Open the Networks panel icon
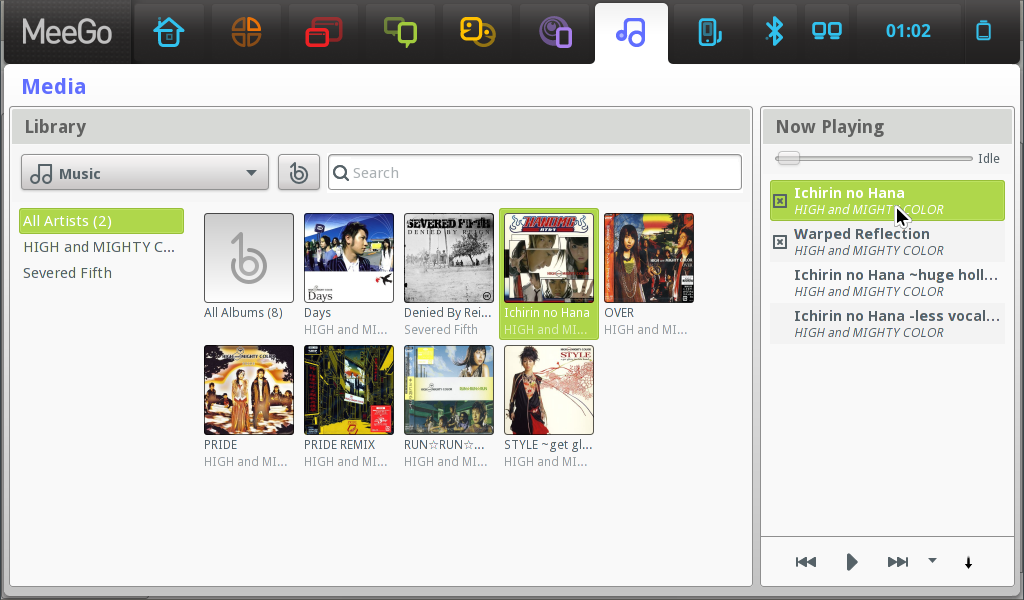This screenshot has height=600, width=1024. click(x=827, y=31)
